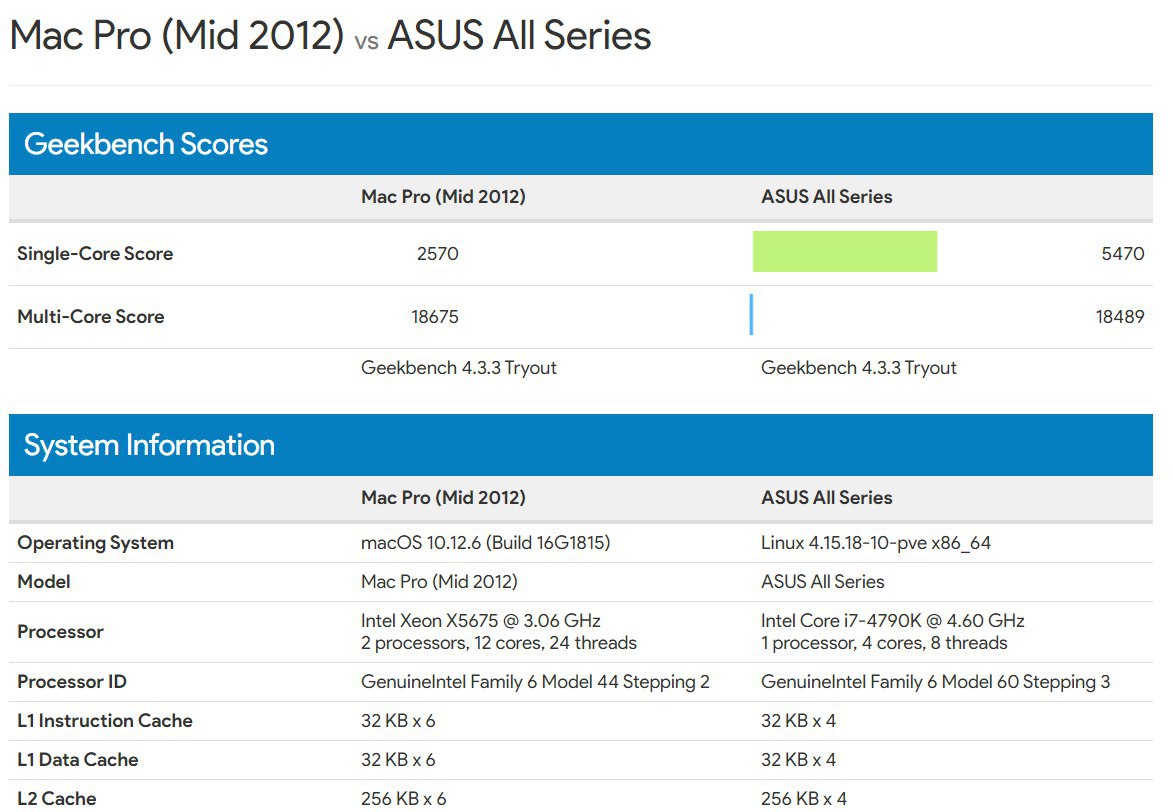Click the blue multi-core score bar

pos(751,314)
